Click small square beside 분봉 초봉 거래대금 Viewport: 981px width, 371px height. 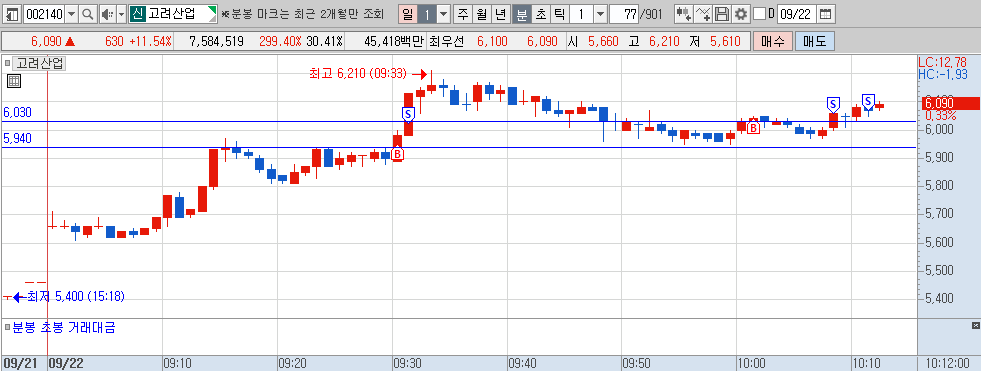[7, 327]
